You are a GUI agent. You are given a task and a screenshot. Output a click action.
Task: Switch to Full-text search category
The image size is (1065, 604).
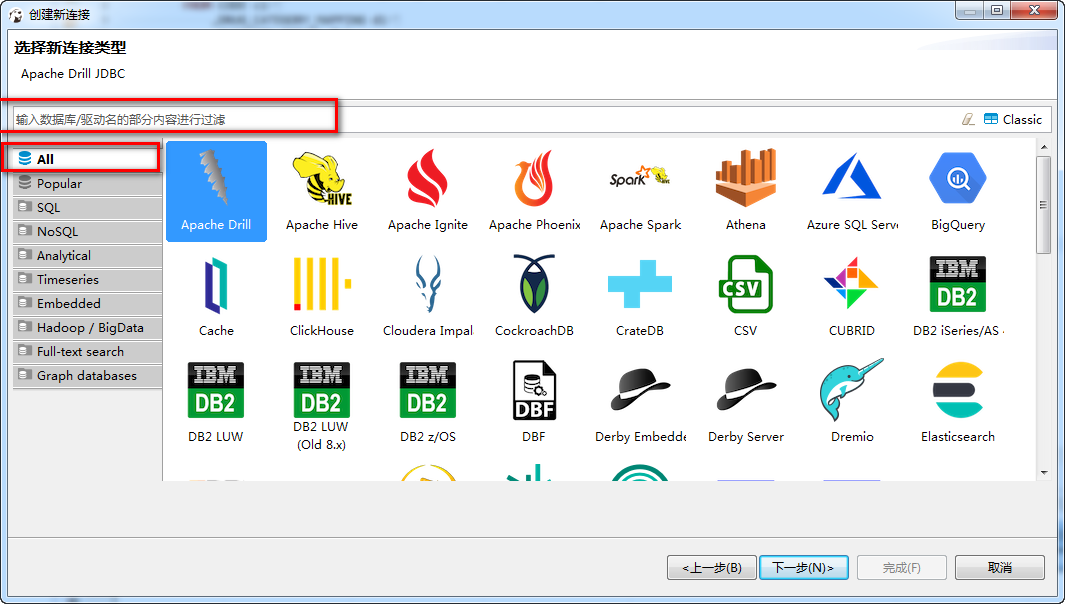click(87, 351)
